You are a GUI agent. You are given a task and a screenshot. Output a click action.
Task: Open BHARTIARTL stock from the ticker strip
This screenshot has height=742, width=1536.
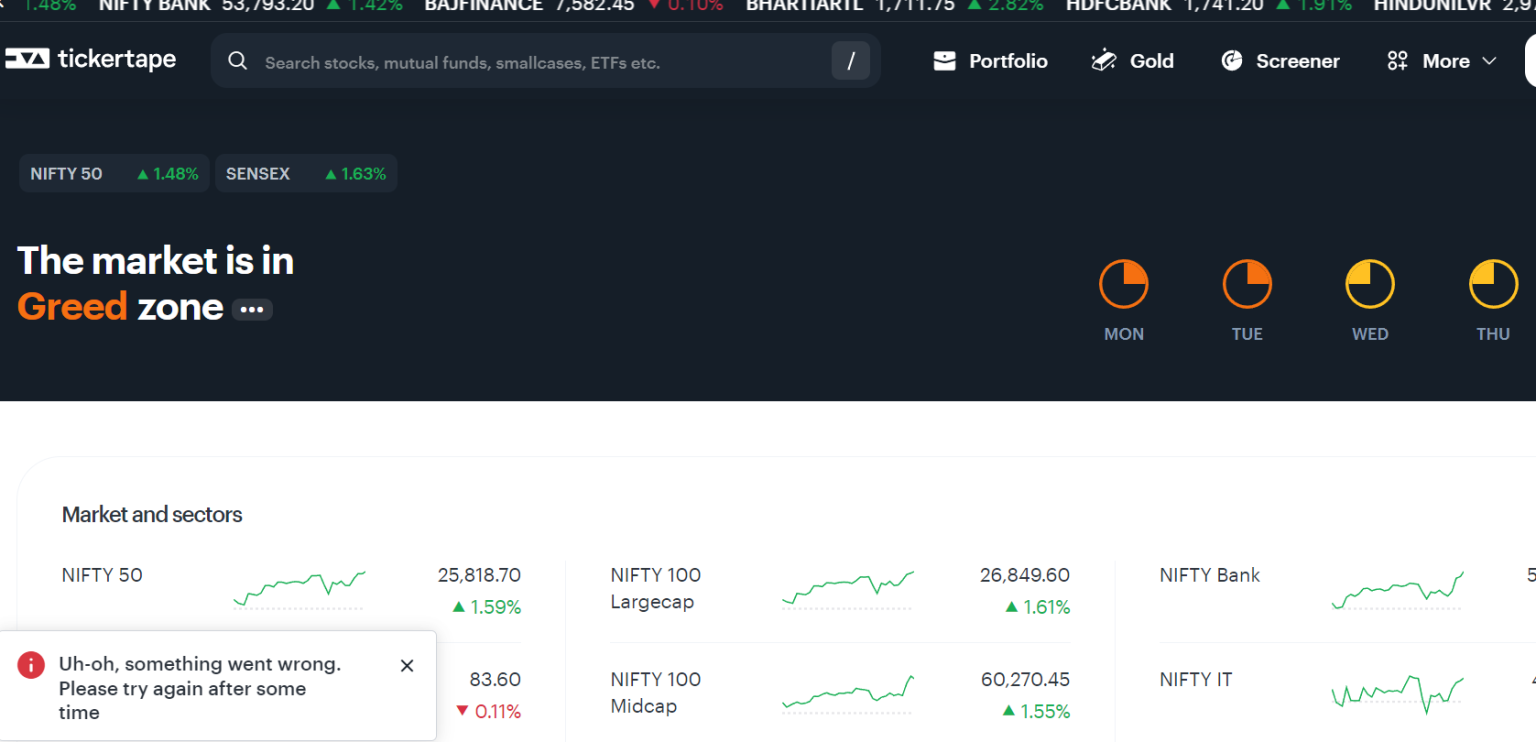tap(803, 6)
